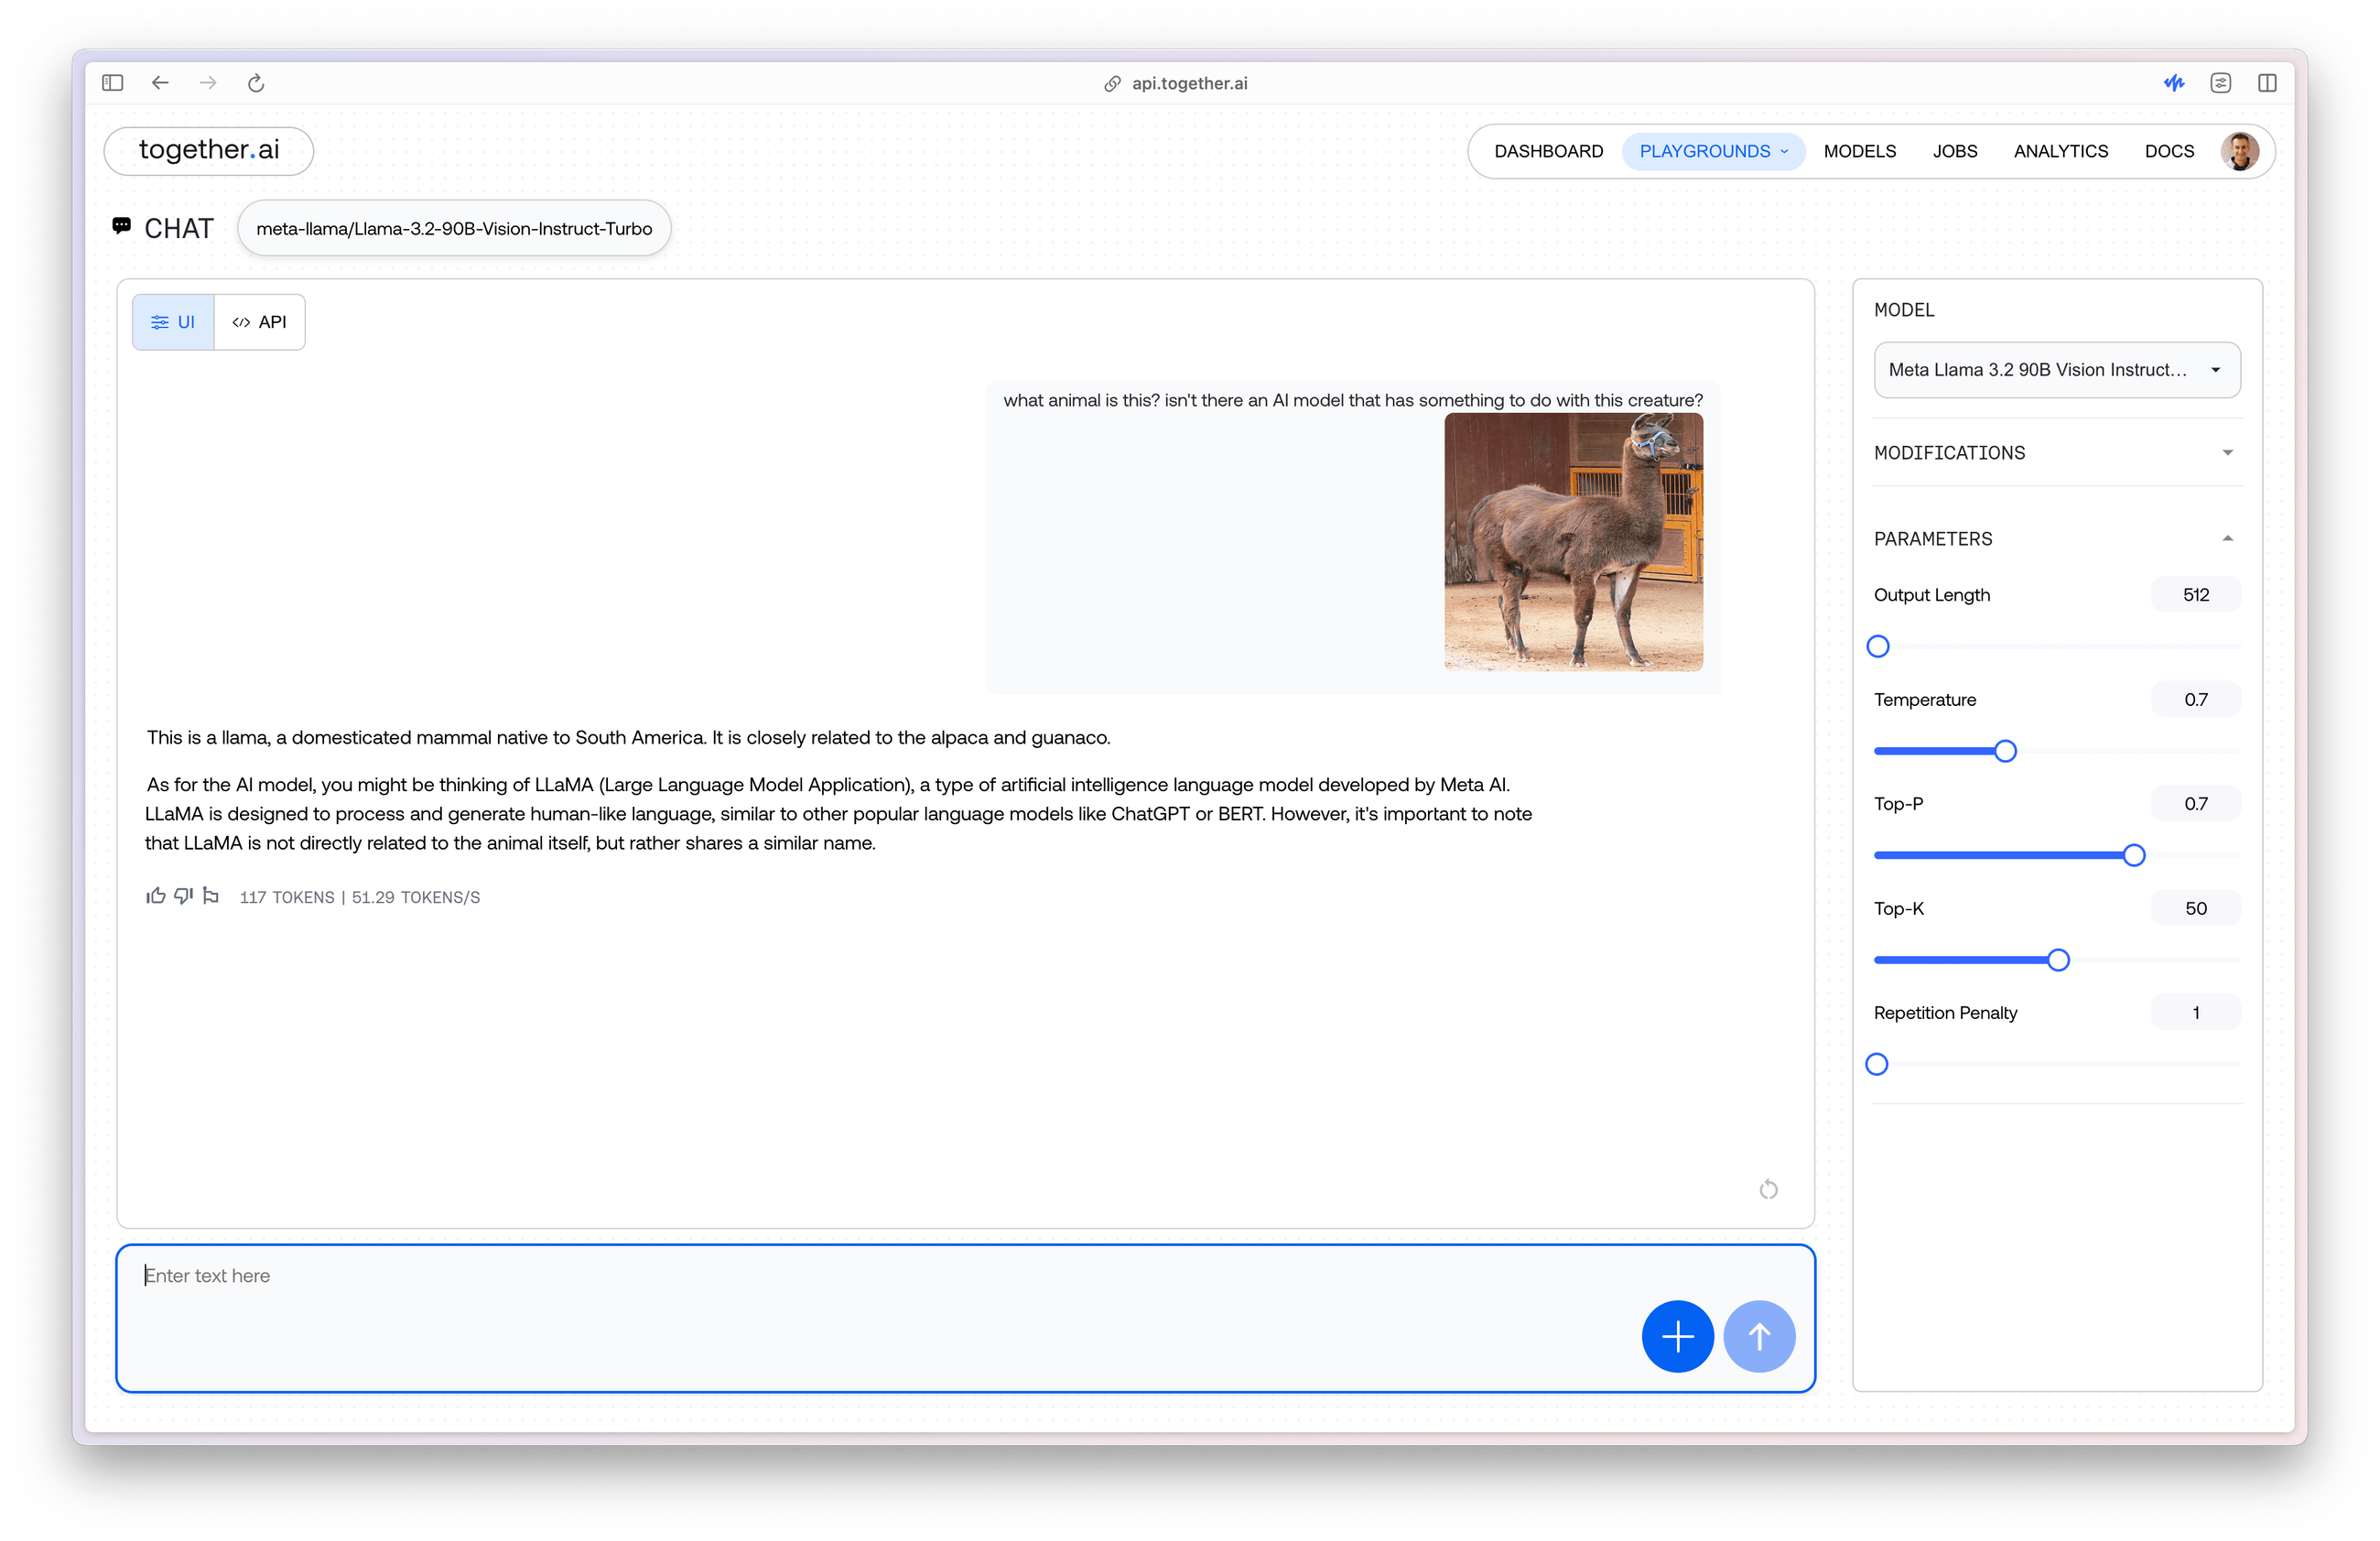The height and width of the screenshot is (1541, 2380).
Task: Navigate to the MODELS page
Action: tap(1859, 151)
